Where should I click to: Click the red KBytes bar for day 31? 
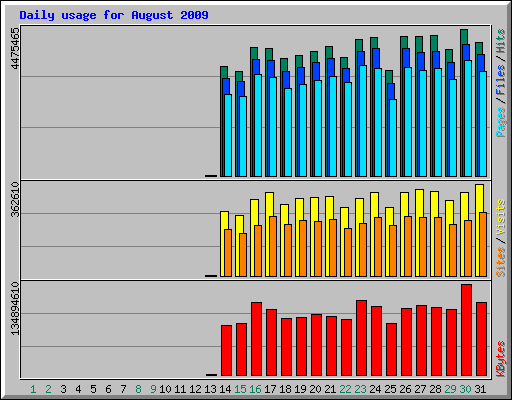pyautogui.click(x=481, y=339)
